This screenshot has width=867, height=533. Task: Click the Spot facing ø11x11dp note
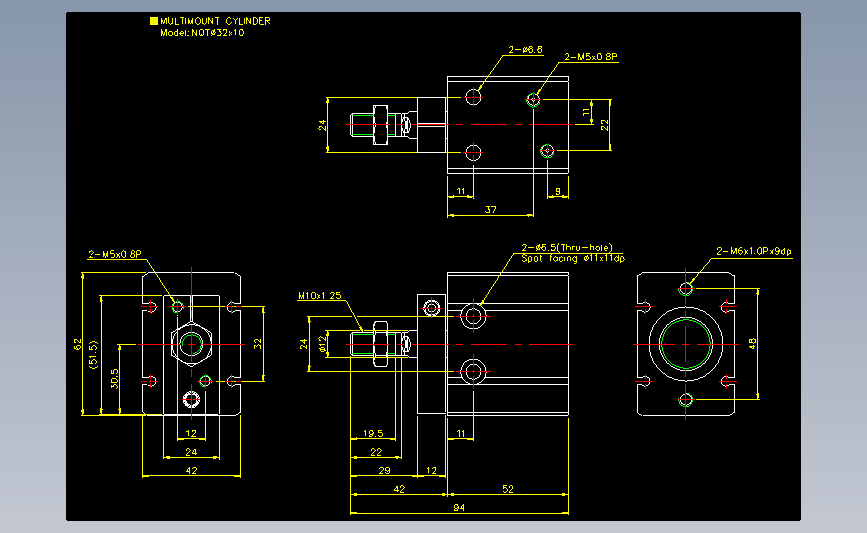(573, 258)
